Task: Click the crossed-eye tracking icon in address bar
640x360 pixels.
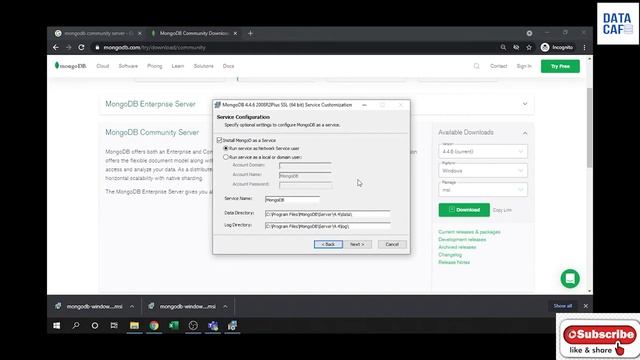Action: tap(516, 47)
